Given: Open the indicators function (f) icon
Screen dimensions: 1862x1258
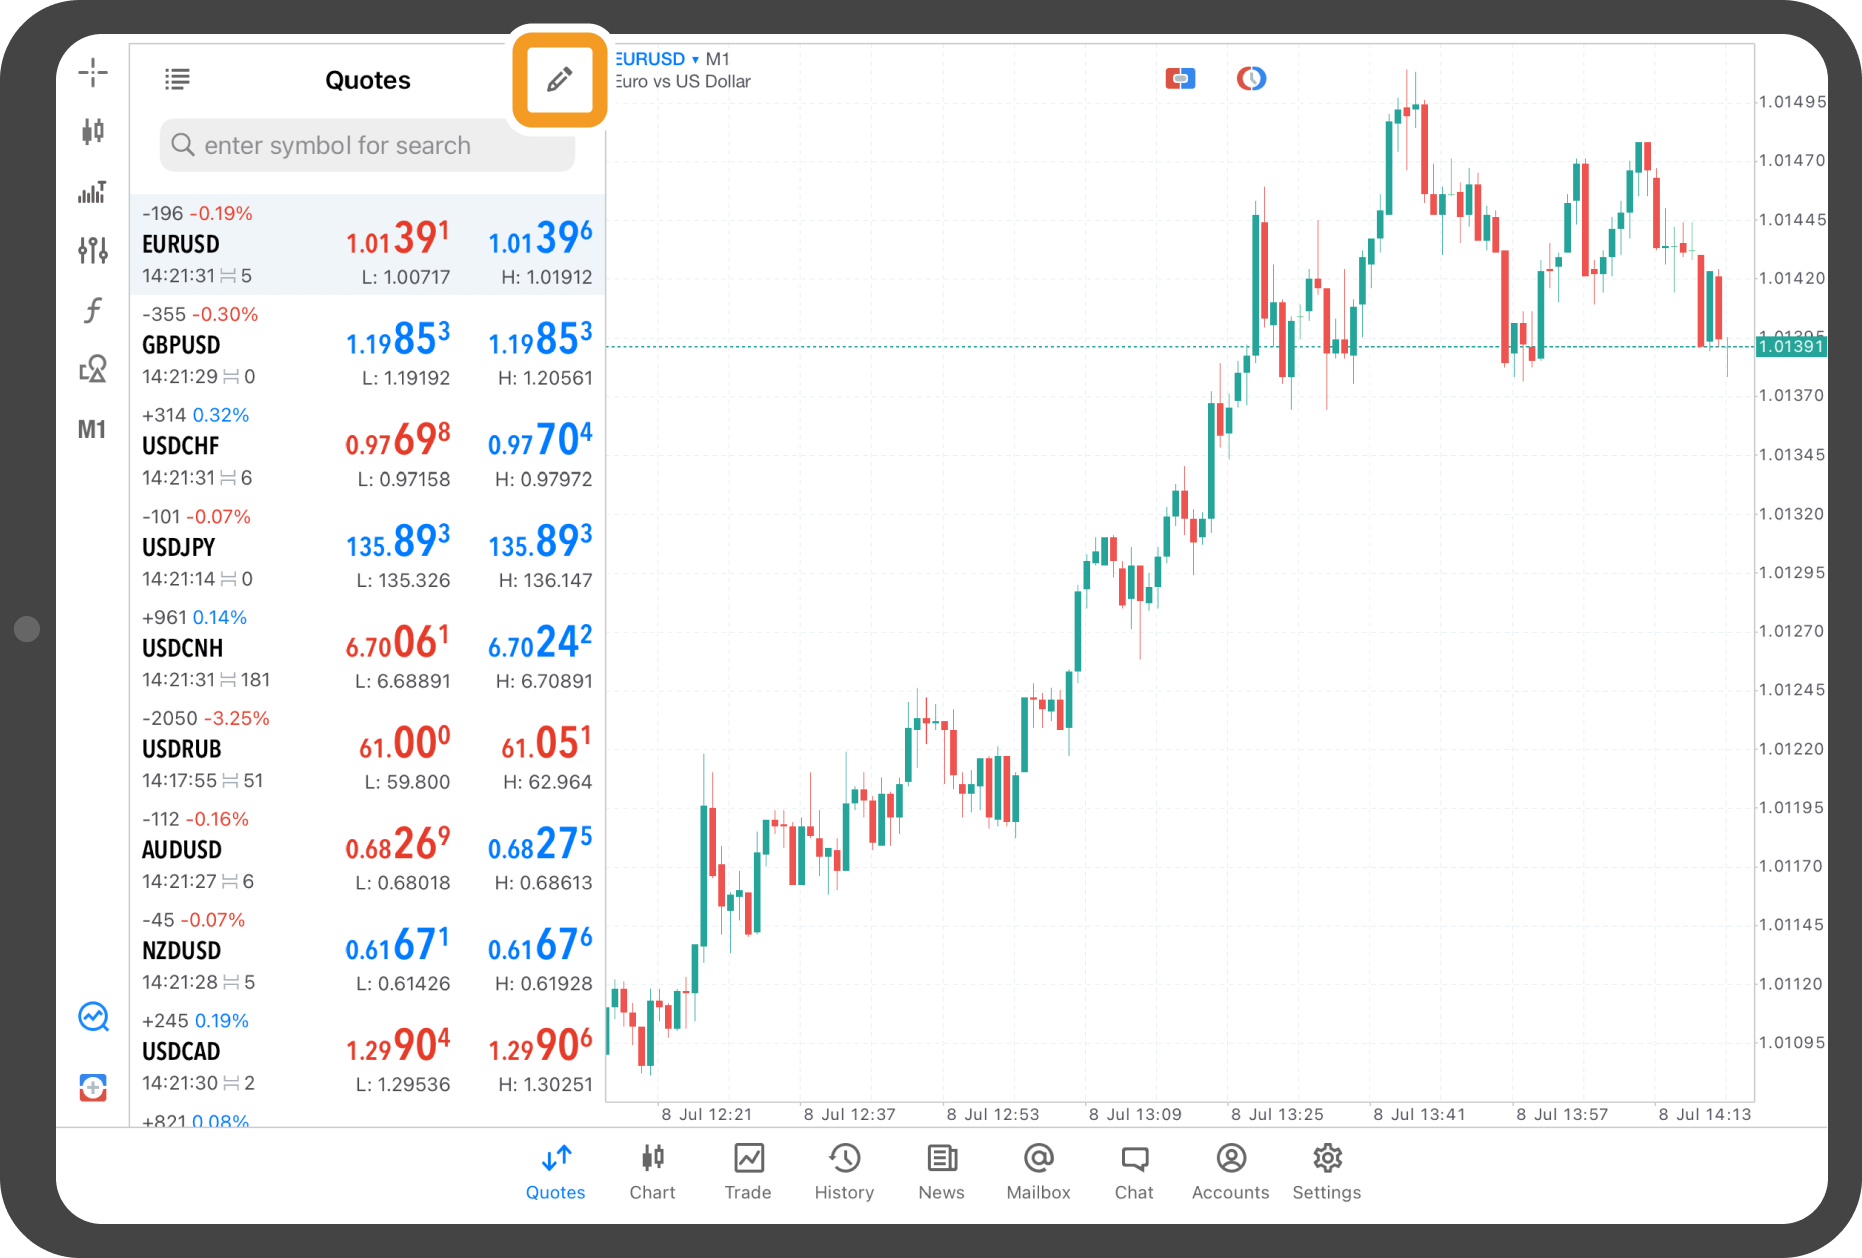Looking at the screenshot, I should coord(93,310).
